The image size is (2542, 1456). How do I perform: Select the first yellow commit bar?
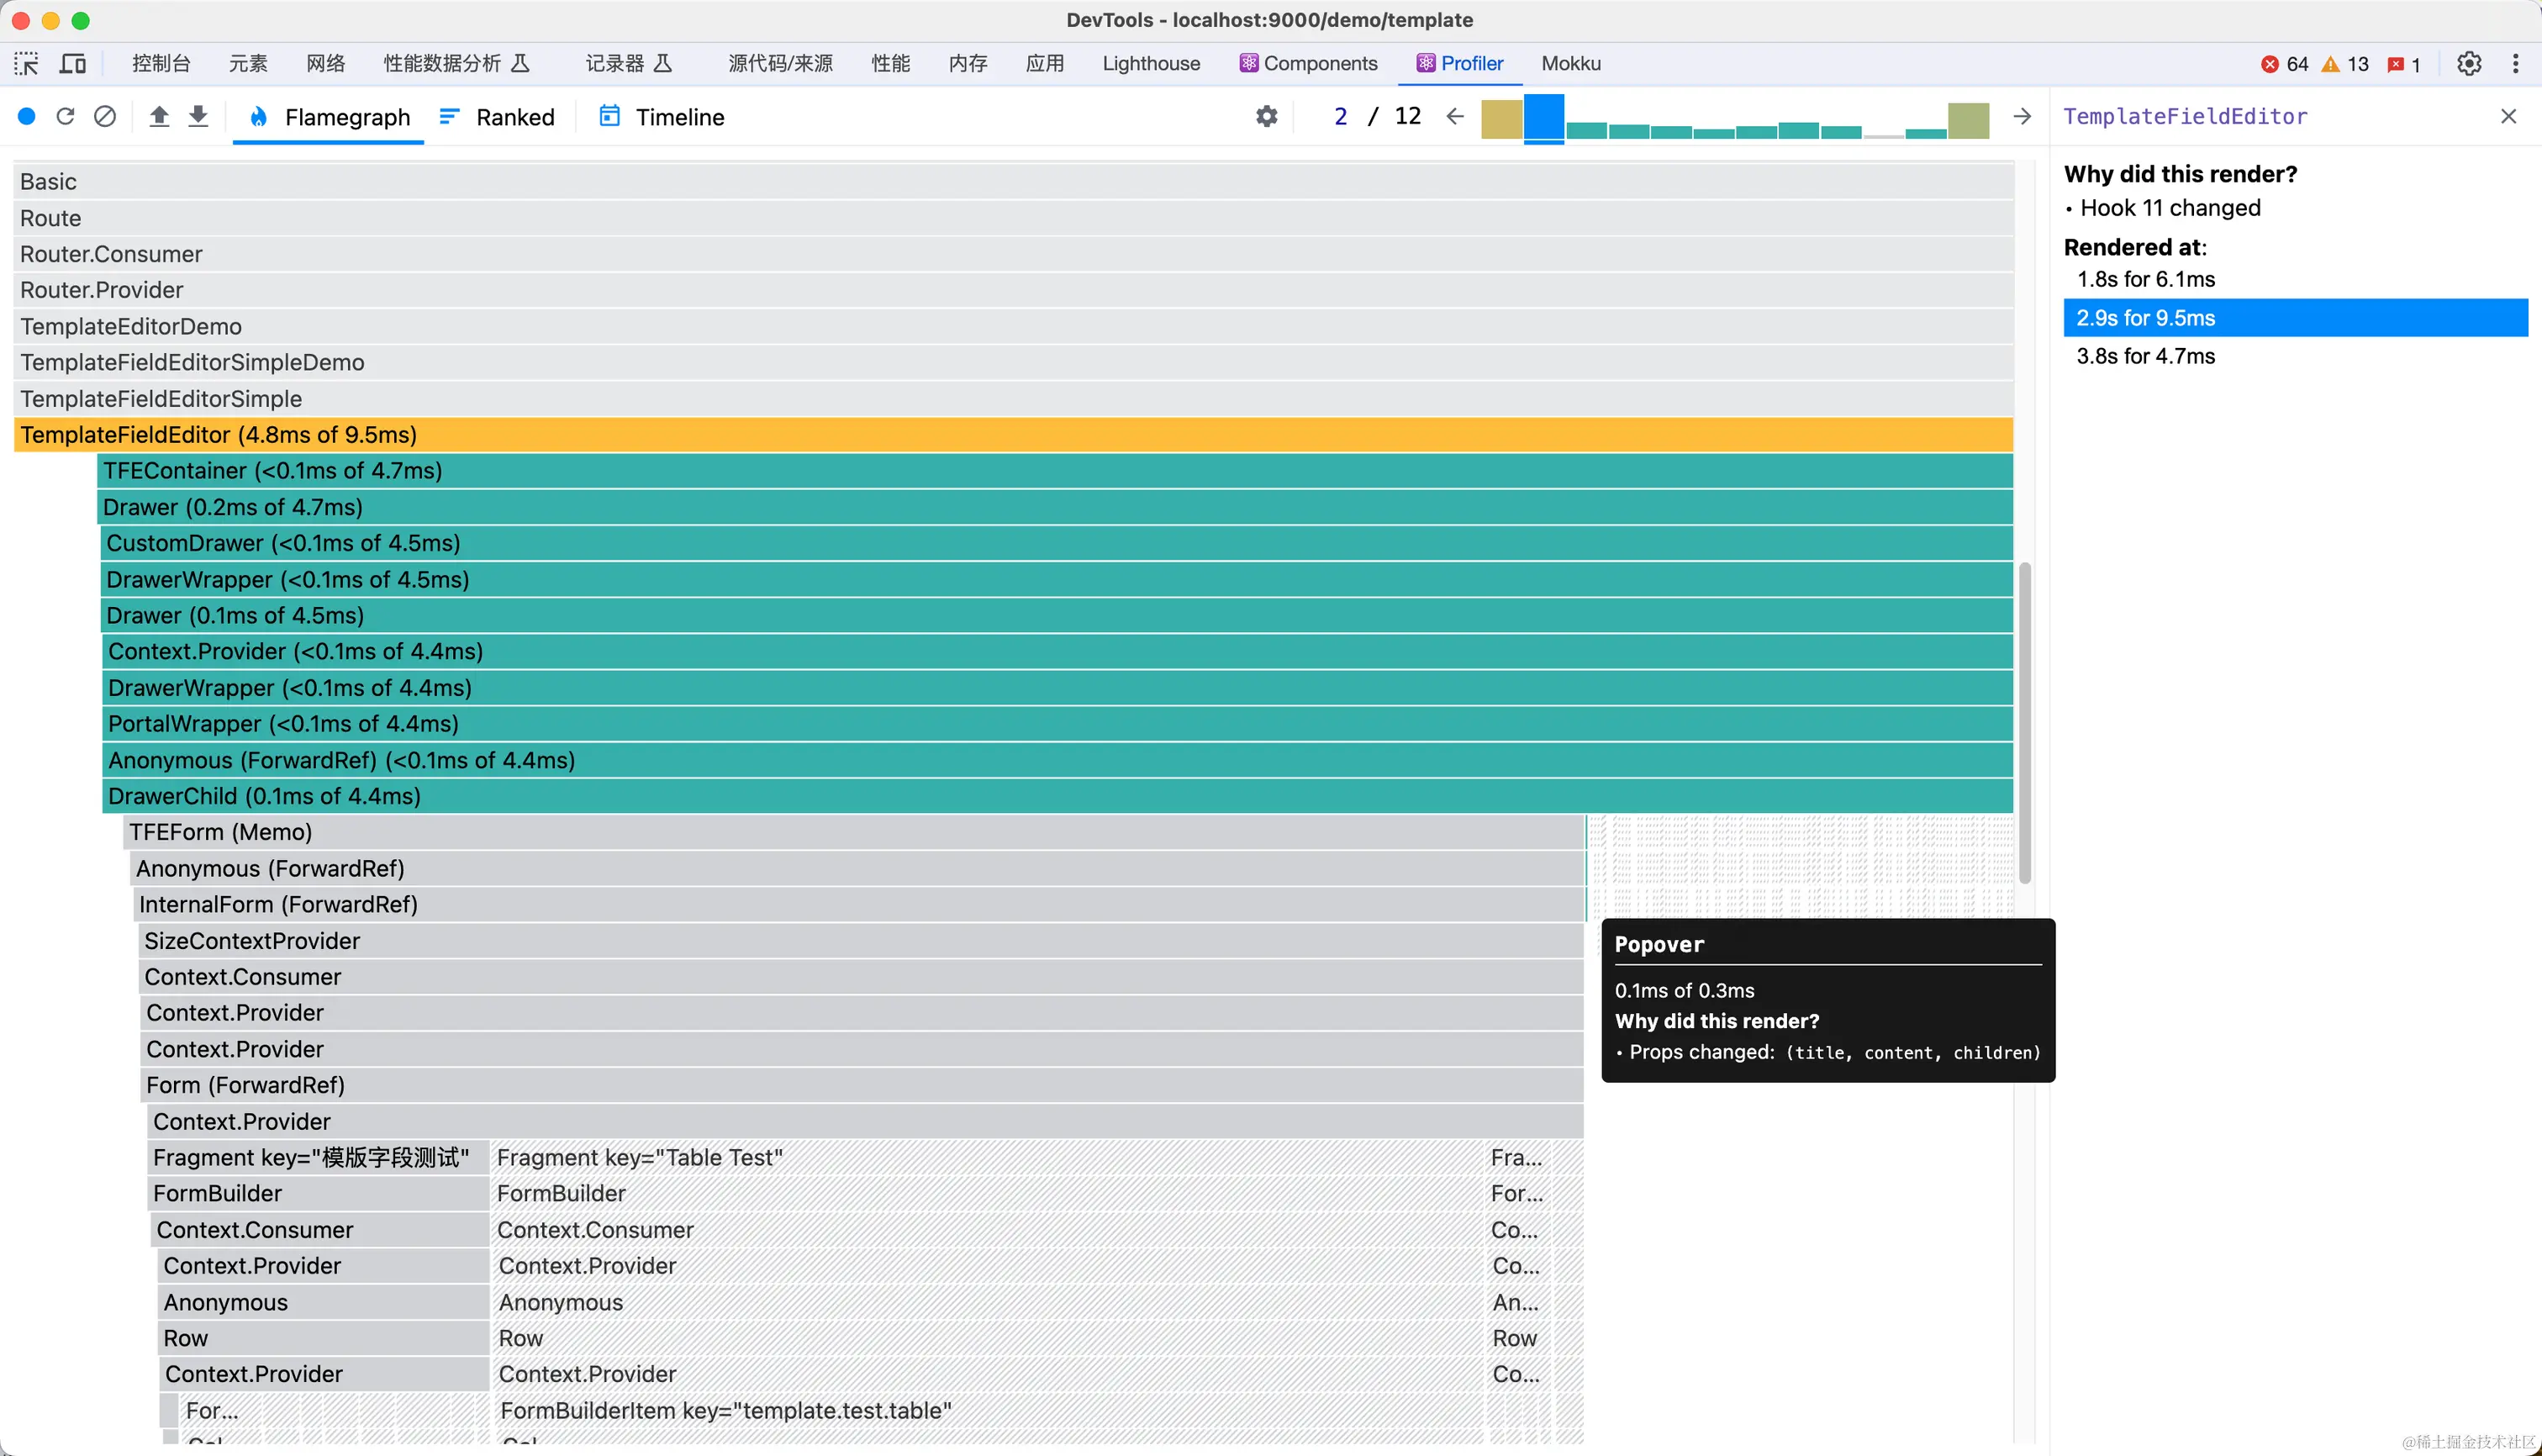pyautogui.click(x=1501, y=119)
